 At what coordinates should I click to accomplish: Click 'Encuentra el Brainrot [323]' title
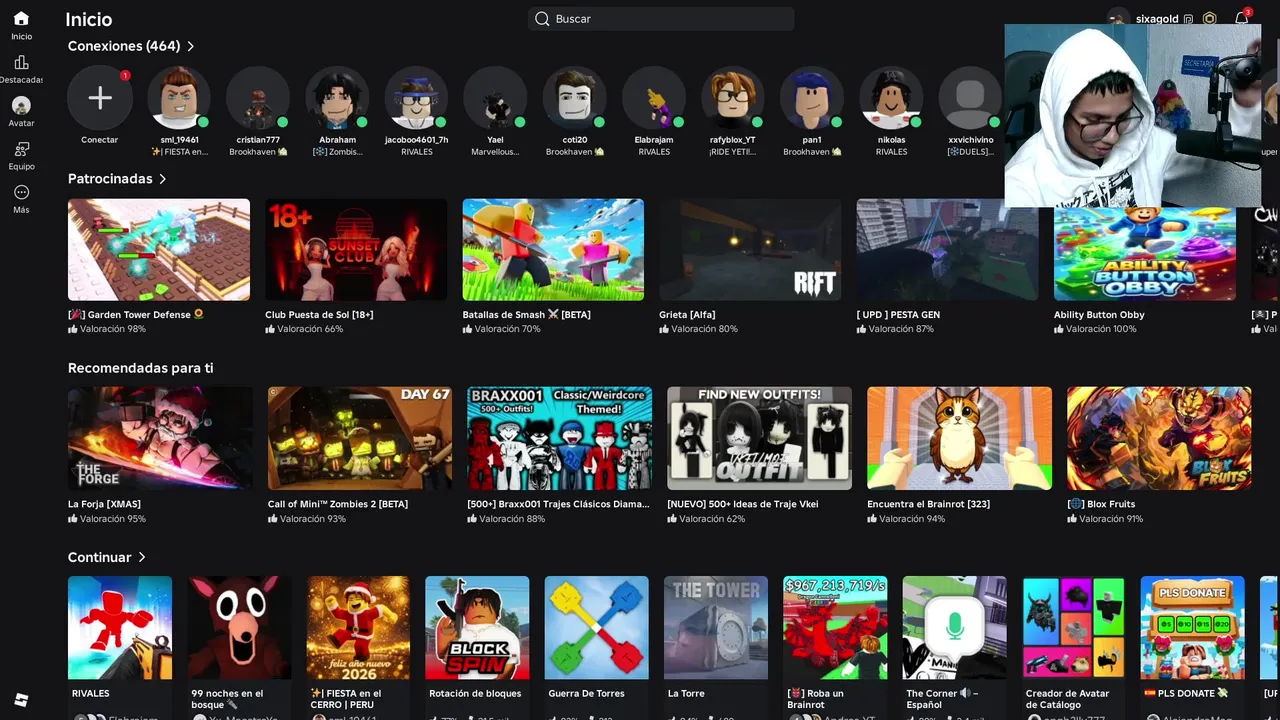928,504
